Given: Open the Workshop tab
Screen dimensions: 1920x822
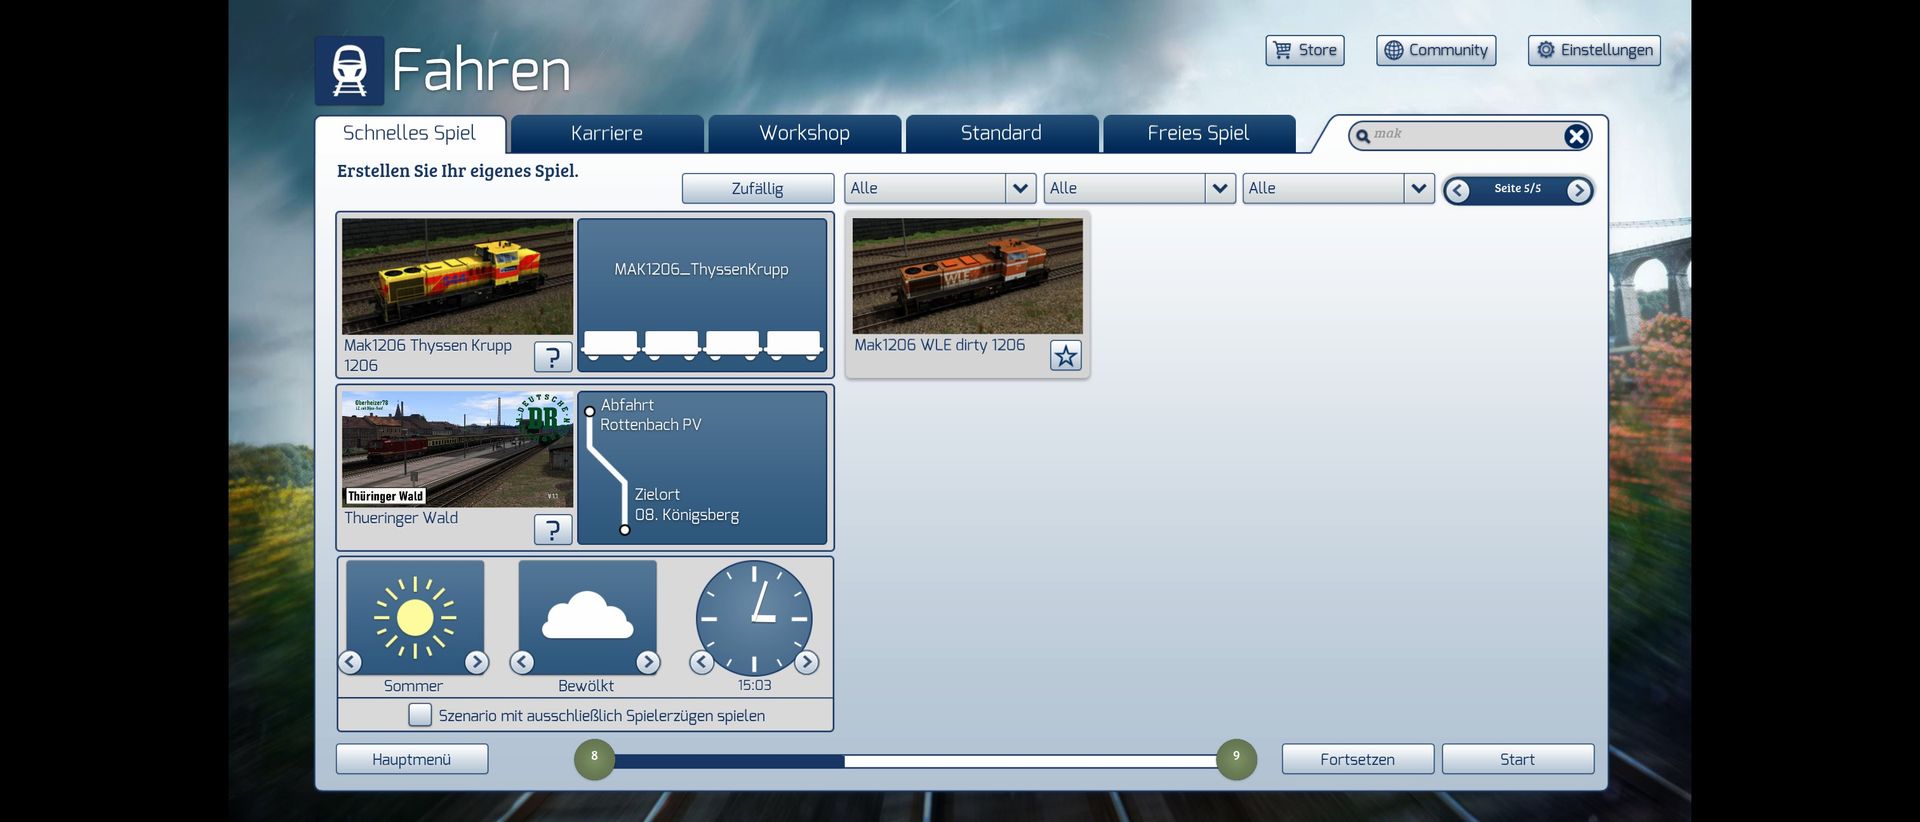Looking at the screenshot, I should click(805, 134).
